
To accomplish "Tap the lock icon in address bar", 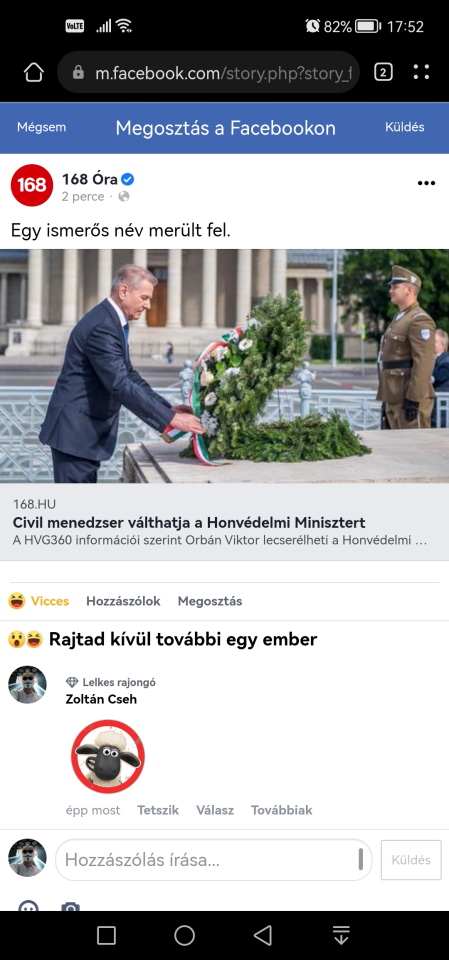I will pyautogui.click(x=78, y=73).
